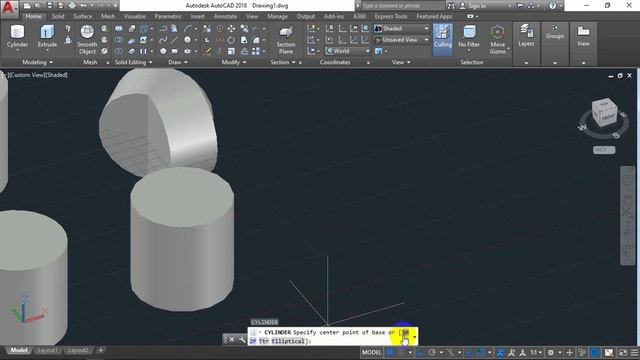
Task: Open the Layers panel
Action: pos(526,36)
